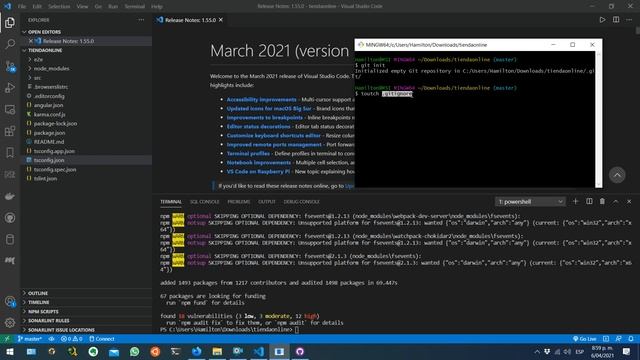Open the GitHub view in activity bar
This screenshot has width=640, height=360.
pyautogui.click(x=10, y=218)
